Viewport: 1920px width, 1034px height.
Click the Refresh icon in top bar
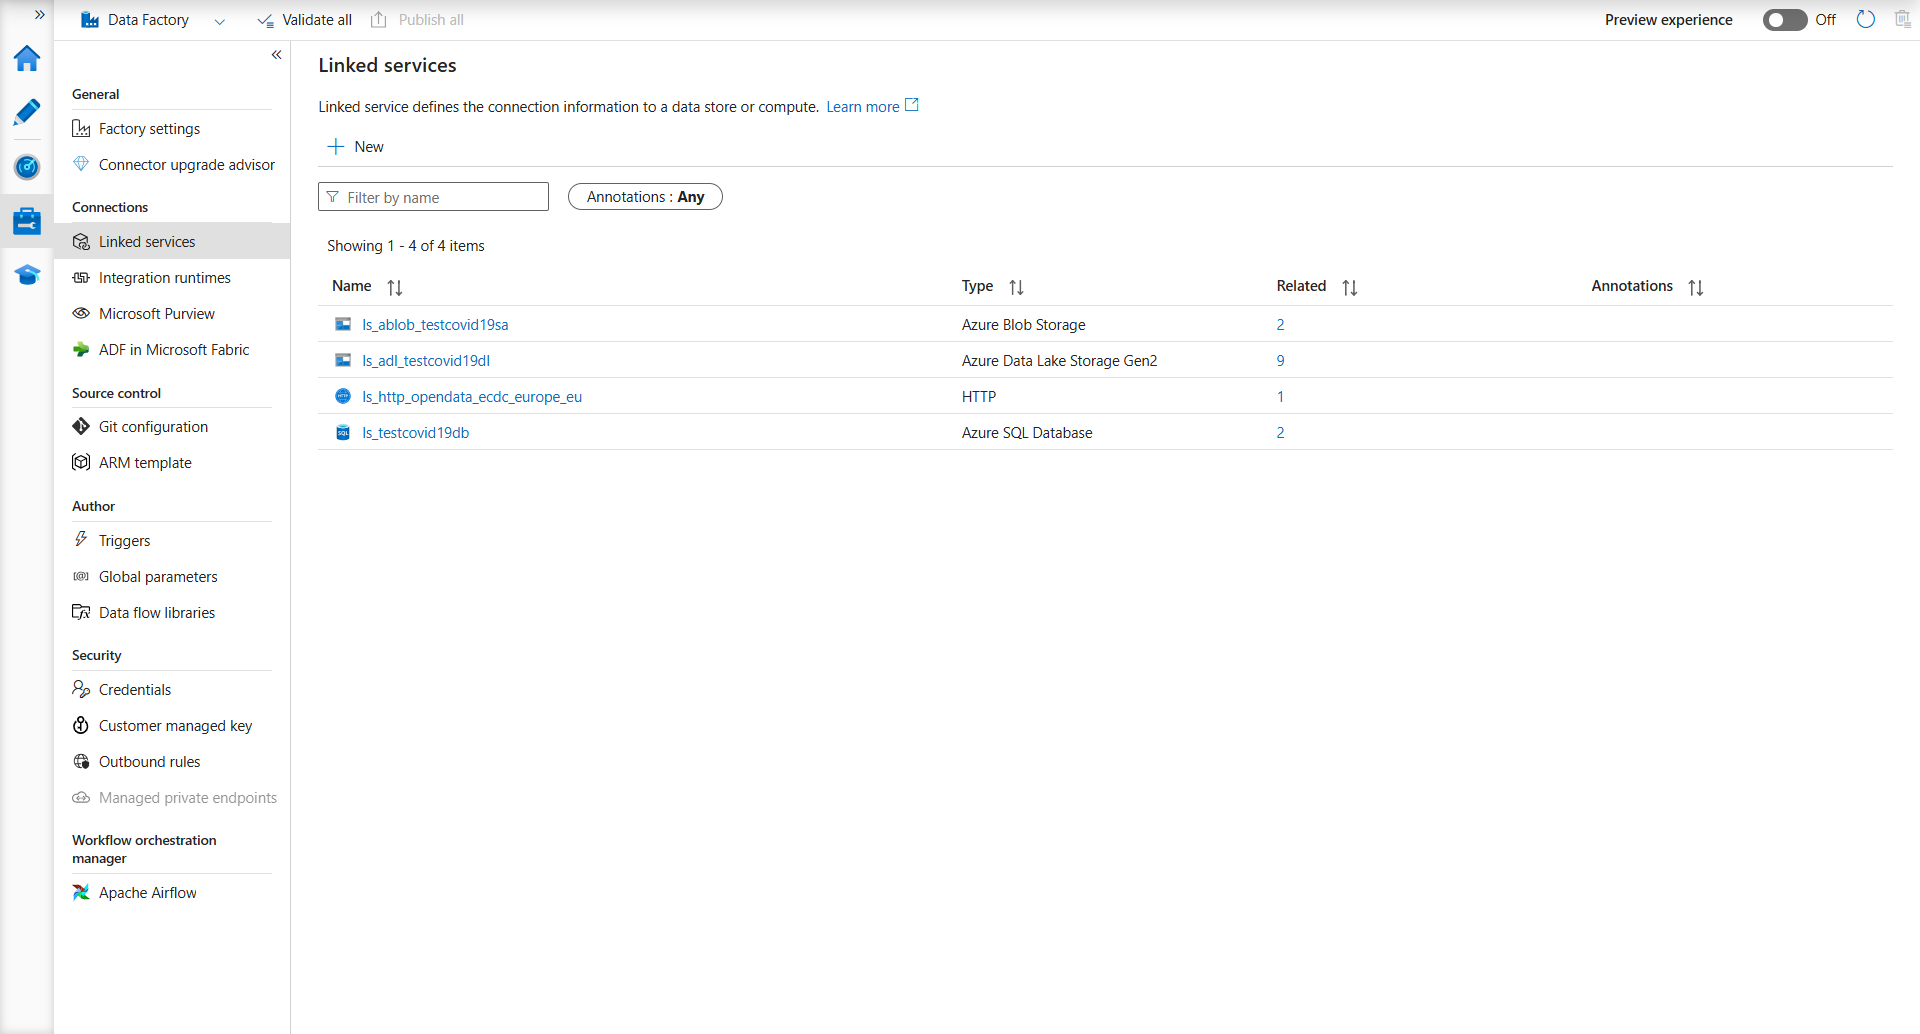pos(1866,19)
